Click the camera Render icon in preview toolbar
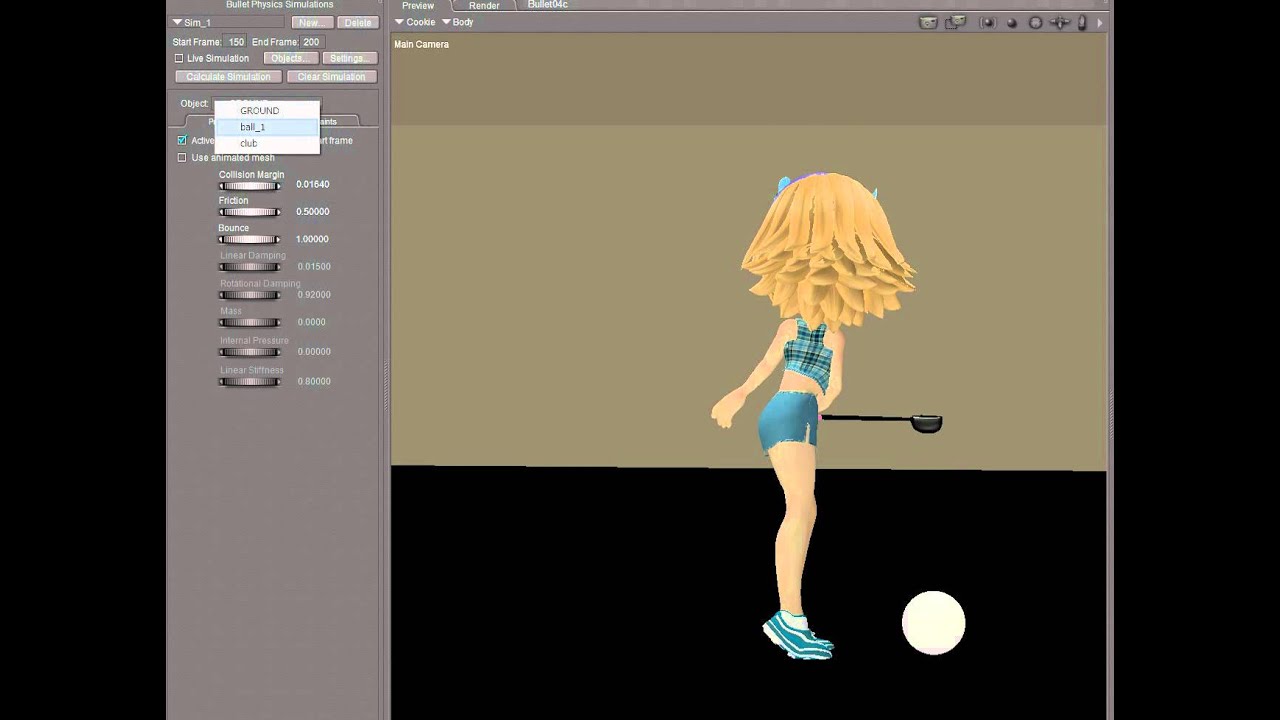 pos(928,22)
